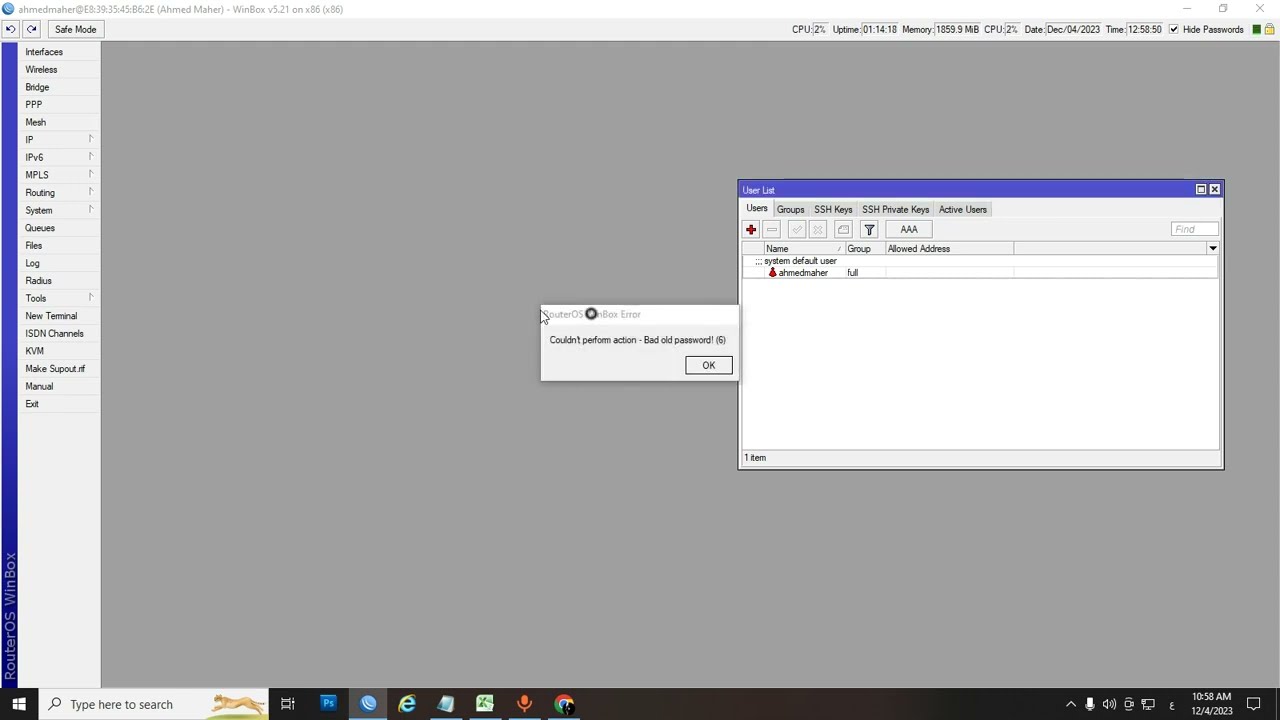Open Task View on the taskbar
The width and height of the screenshot is (1280, 720).
tap(288, 704)
